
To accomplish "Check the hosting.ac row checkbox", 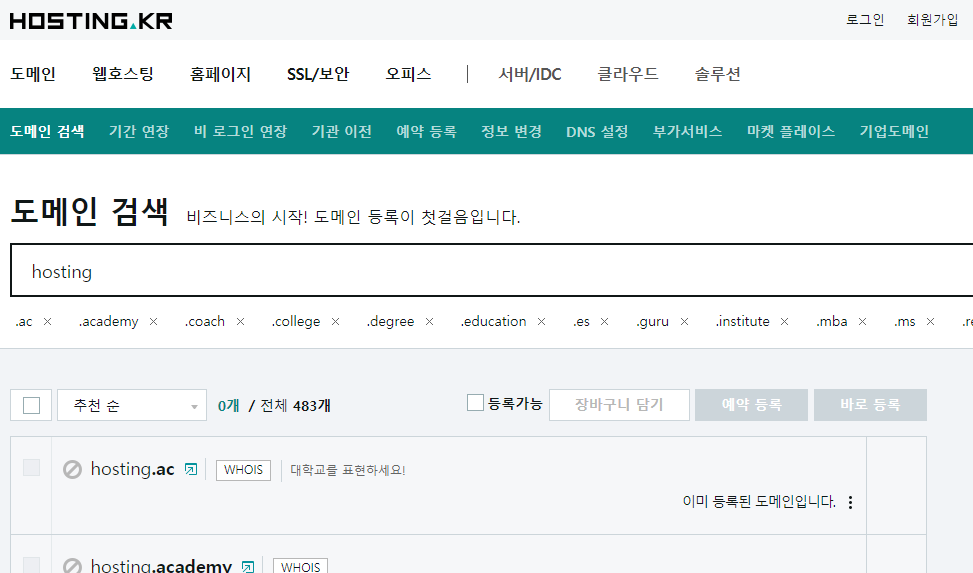I will pyautogui.click(x=31, y=467).
